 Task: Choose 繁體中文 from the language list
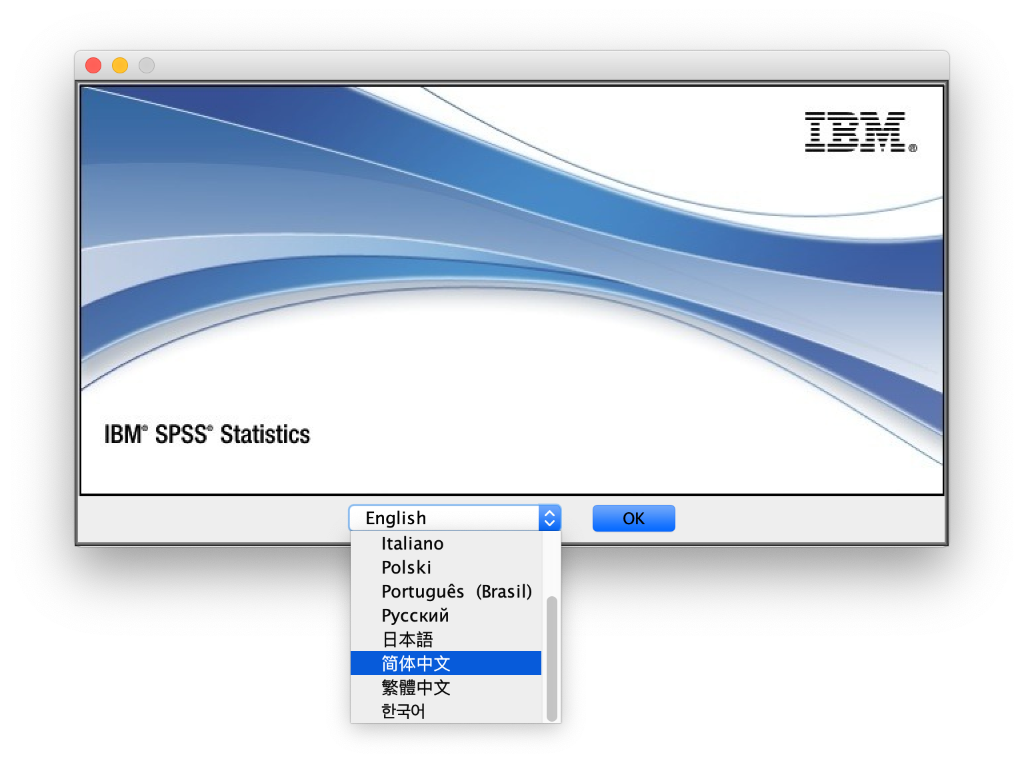446,687
